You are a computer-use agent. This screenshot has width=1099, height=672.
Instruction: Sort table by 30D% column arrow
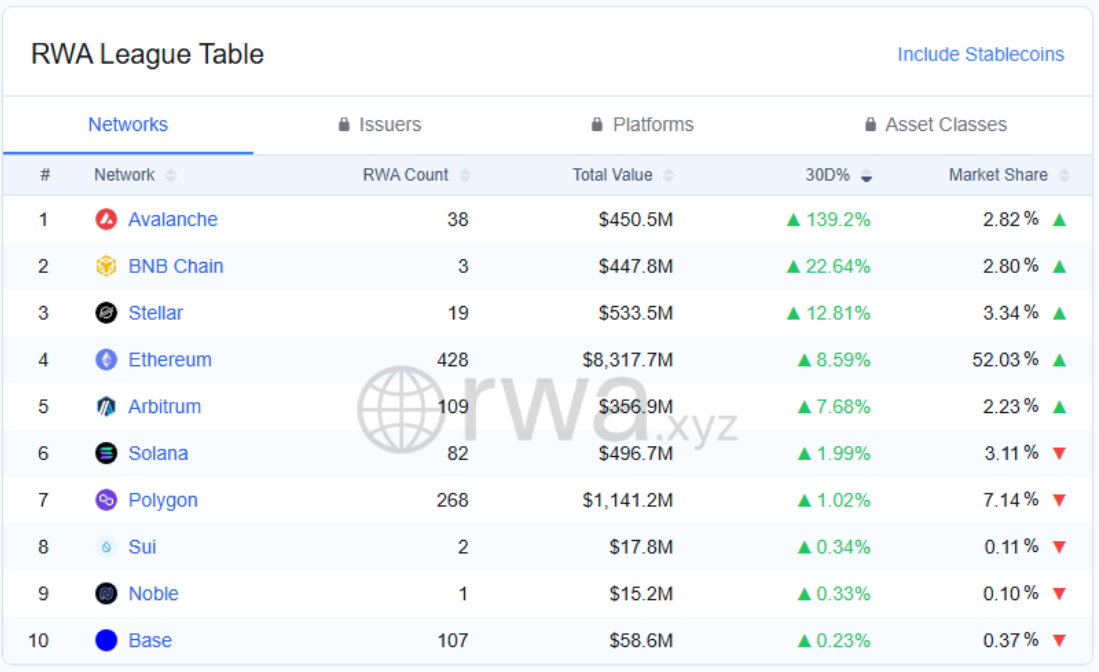click(x=866, y=175)
